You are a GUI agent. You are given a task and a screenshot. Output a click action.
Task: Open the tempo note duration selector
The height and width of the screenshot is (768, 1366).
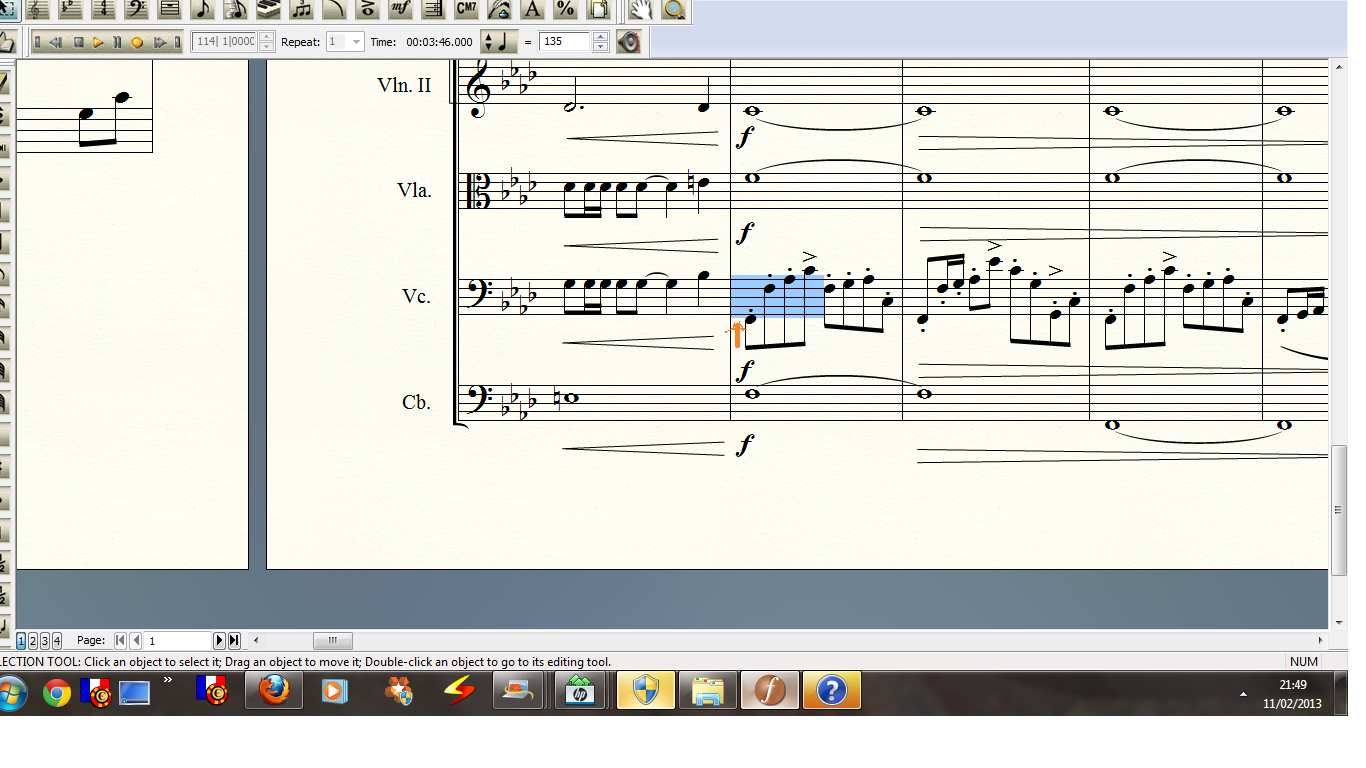499,42
